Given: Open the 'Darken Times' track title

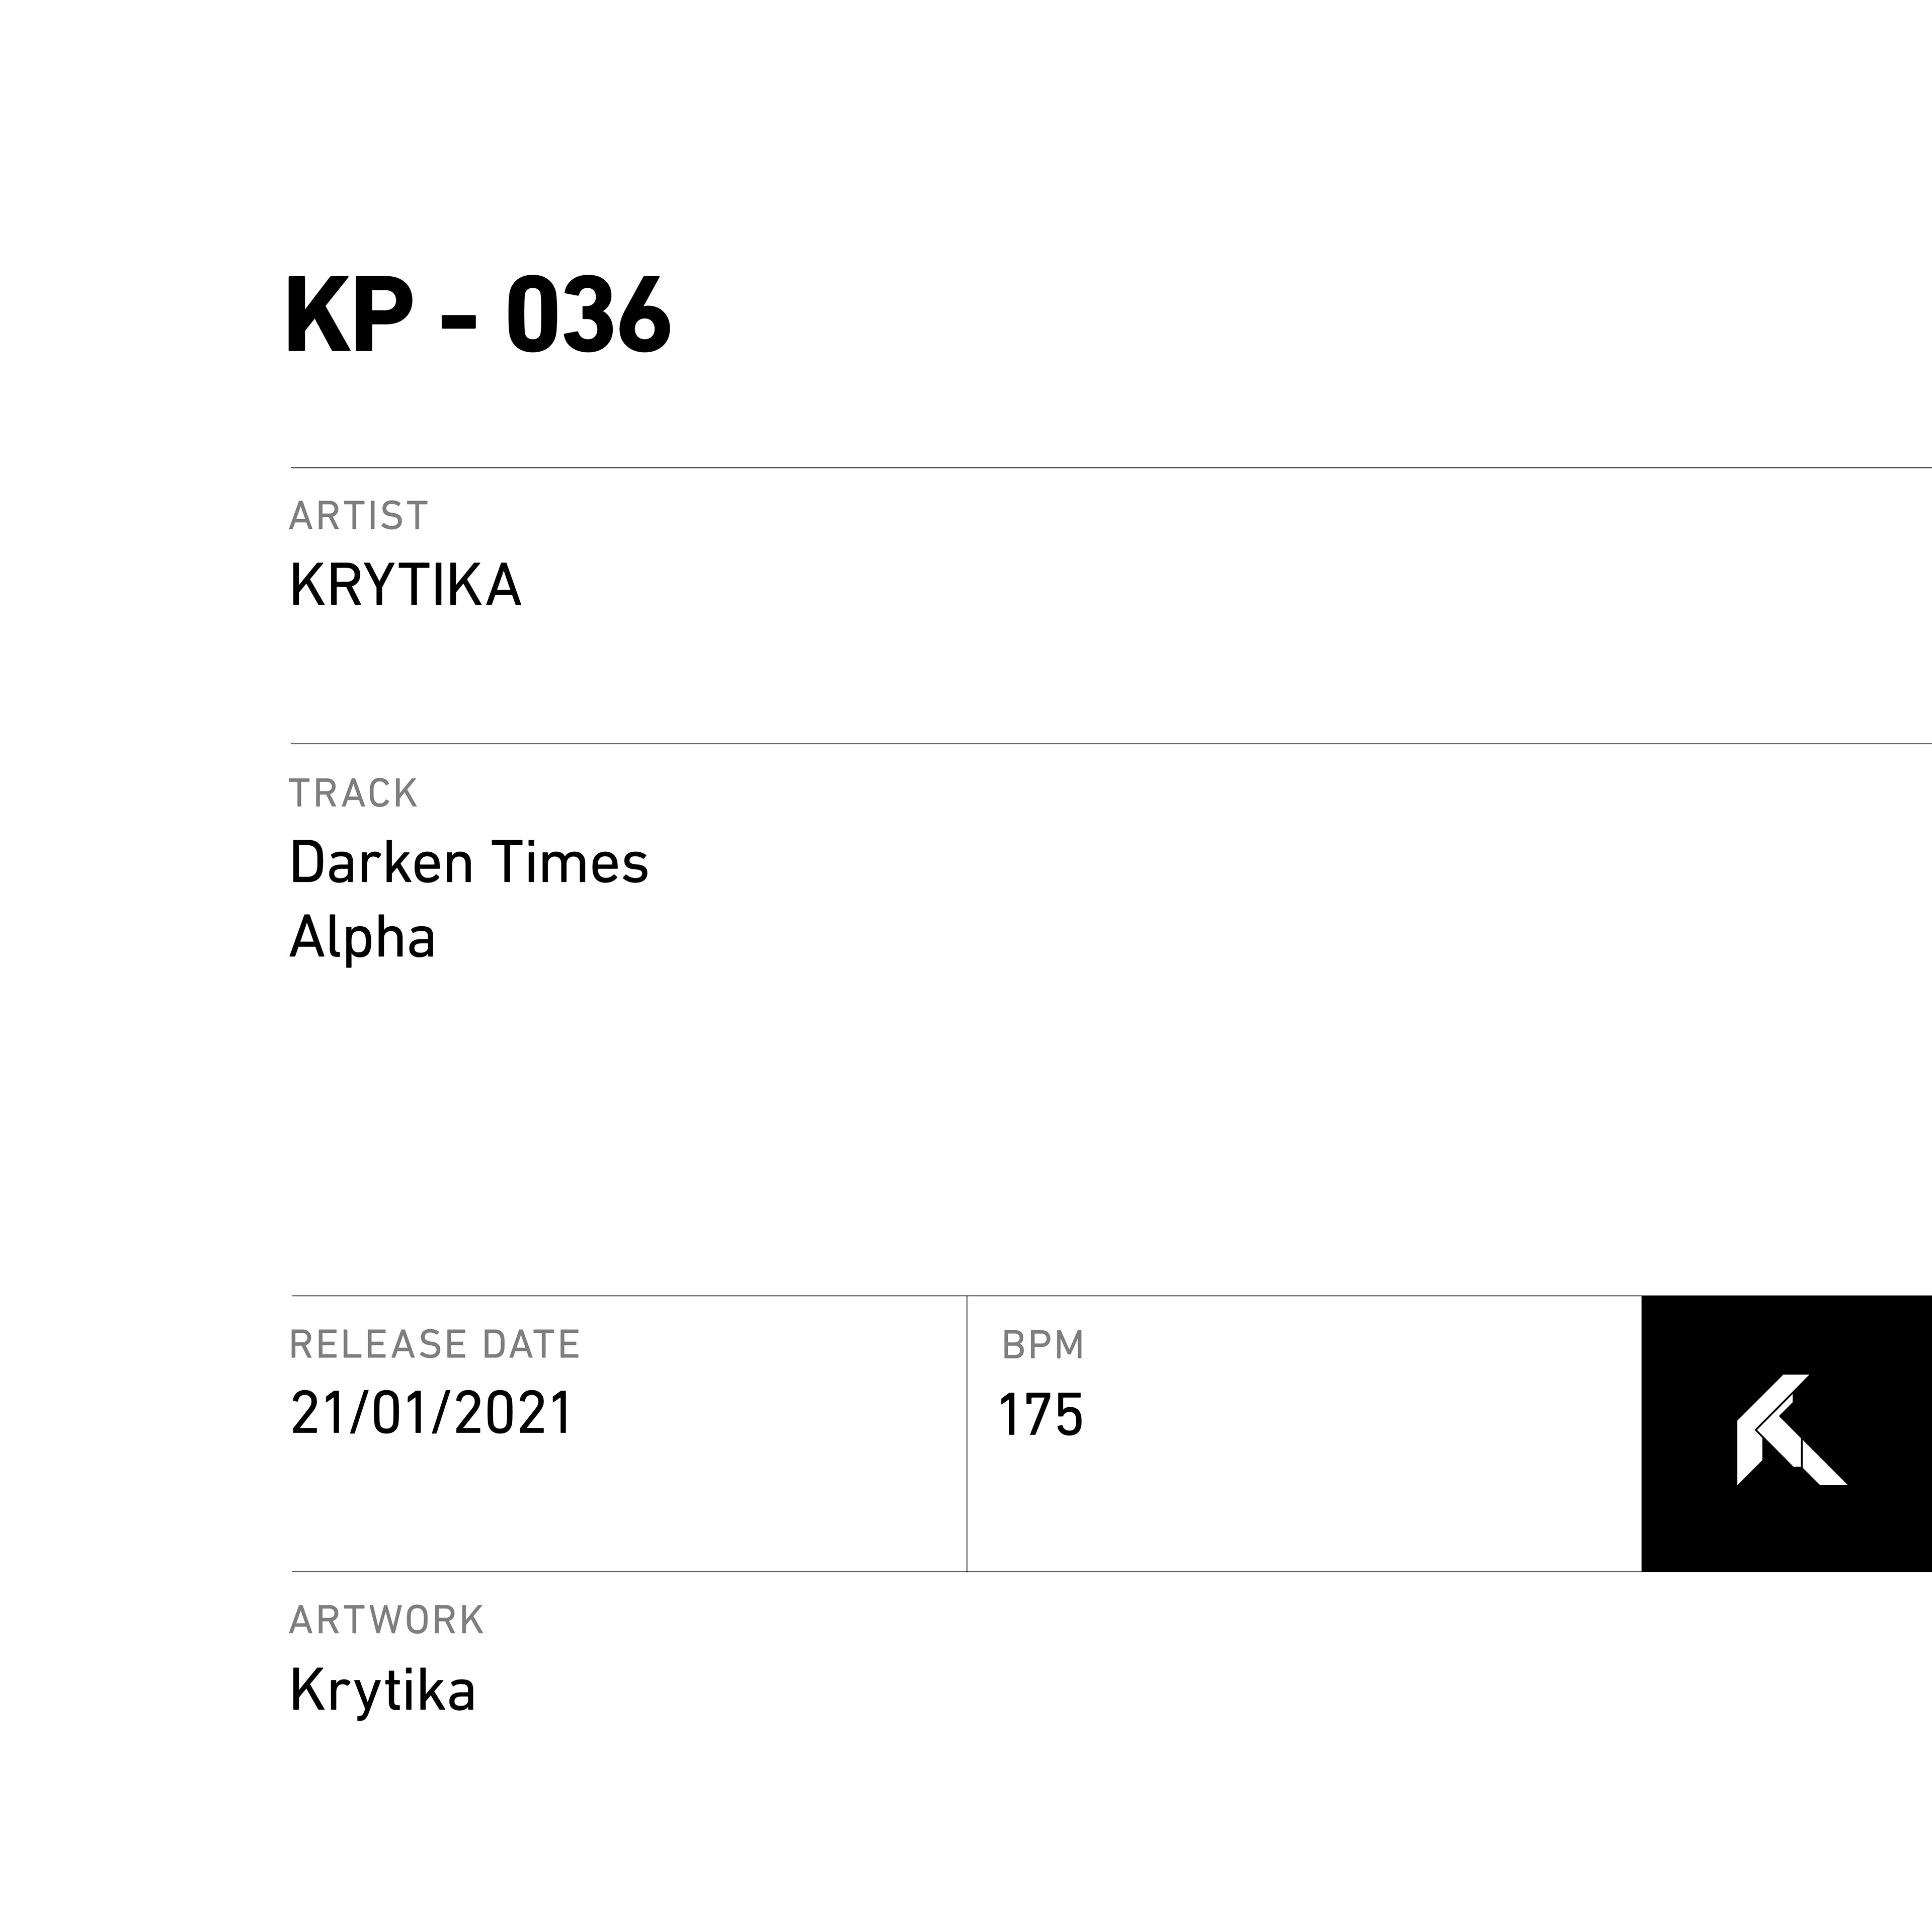Looking at the screenshot, I should coord(469,863).
